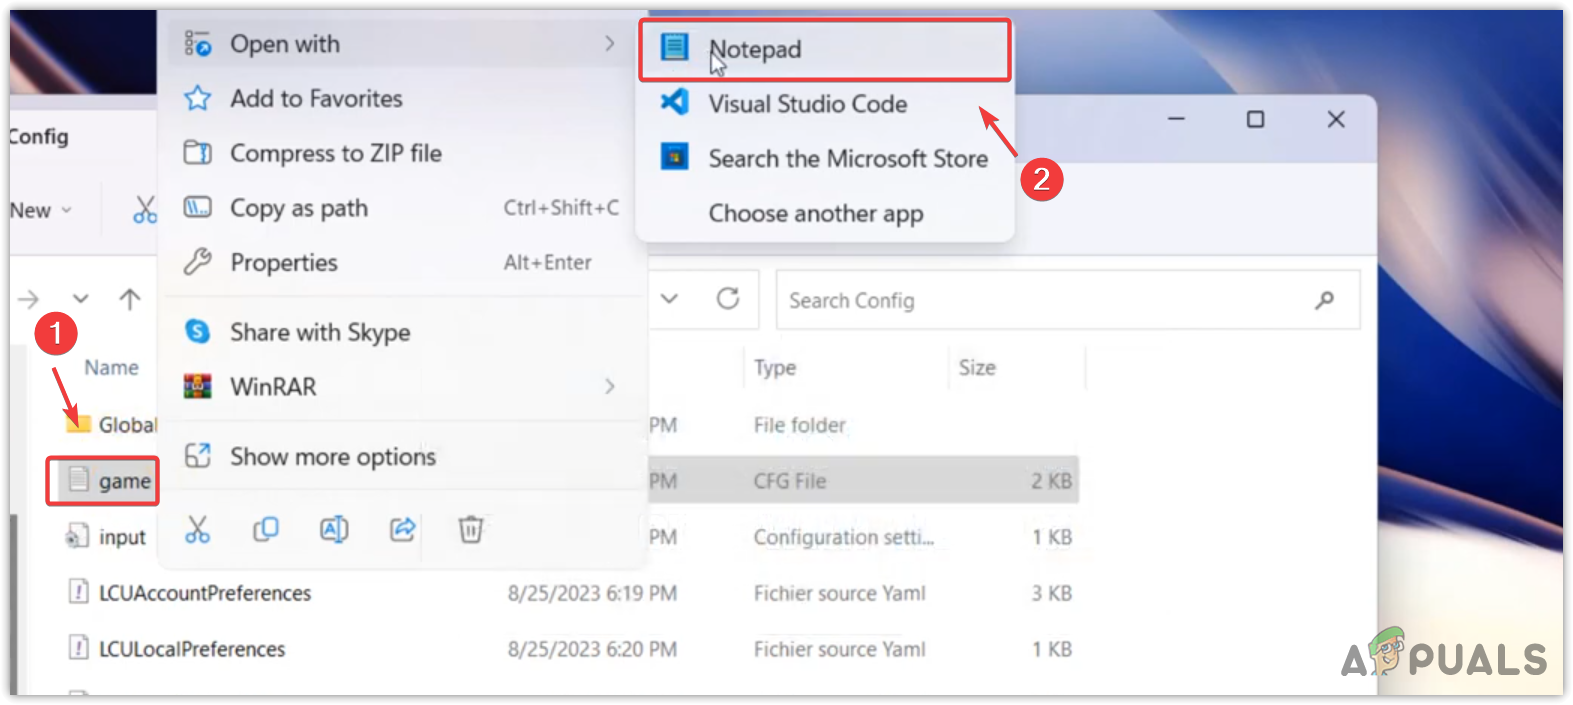Click the Refresh button in address bar
The image size is (1573, 705).
point(728,298)
